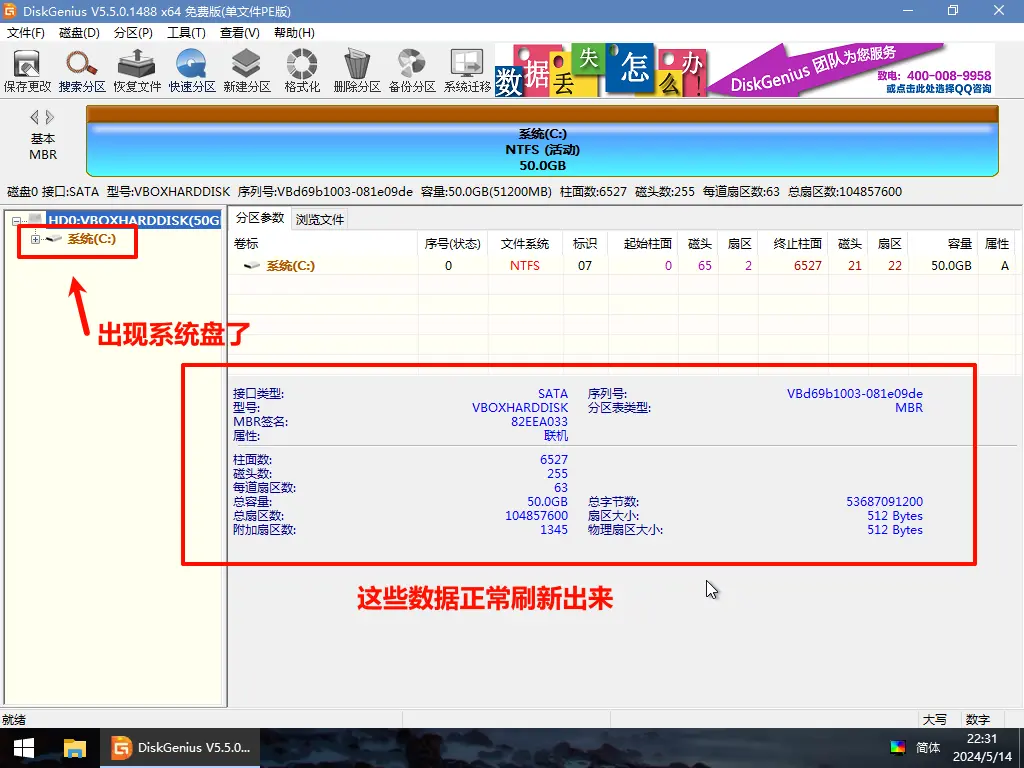
Task: Select 系统(C:) in the left tree
Action: pos(91,239)
